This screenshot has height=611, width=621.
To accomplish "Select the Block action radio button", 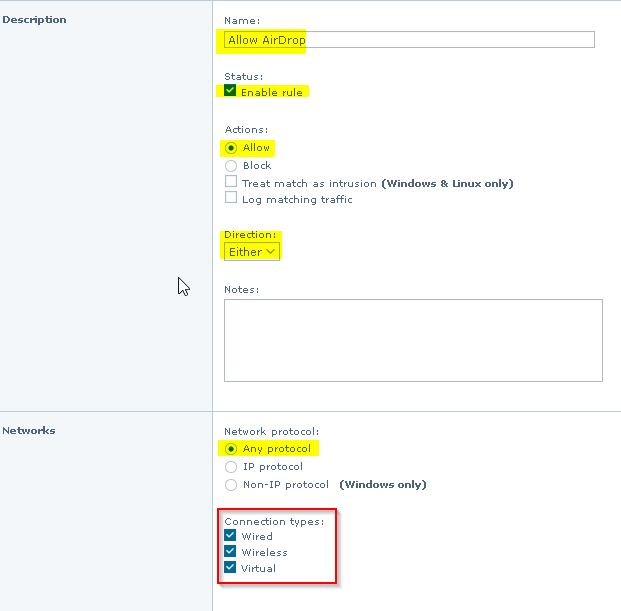I will (231, 166).
